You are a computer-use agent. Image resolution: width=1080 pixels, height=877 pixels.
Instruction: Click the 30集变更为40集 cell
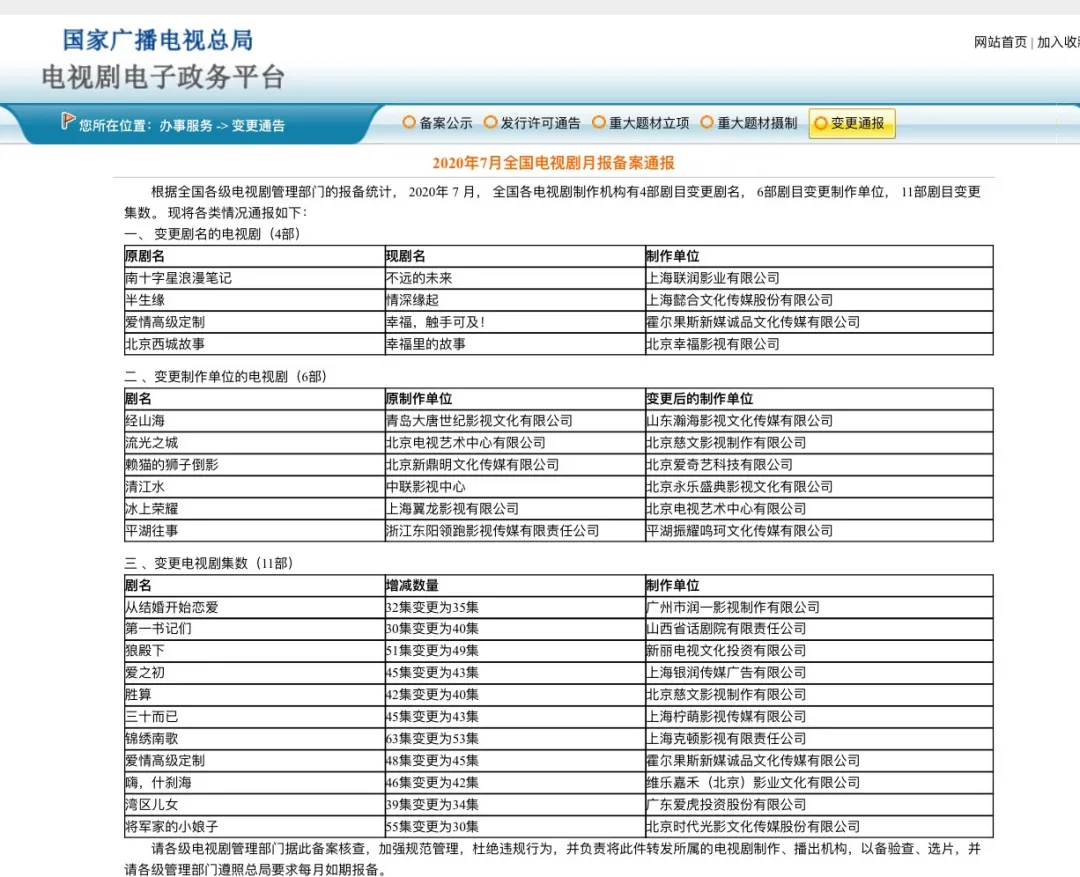click(515, 629)
